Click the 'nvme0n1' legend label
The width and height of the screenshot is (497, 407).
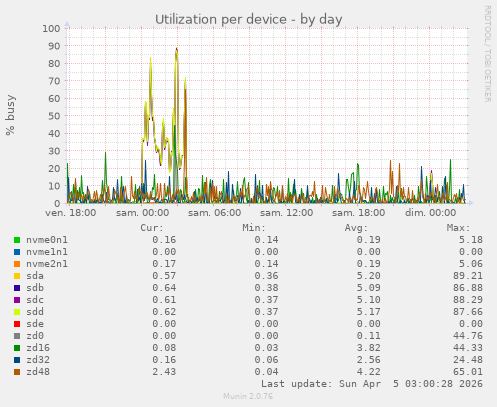tap(47, 240)
